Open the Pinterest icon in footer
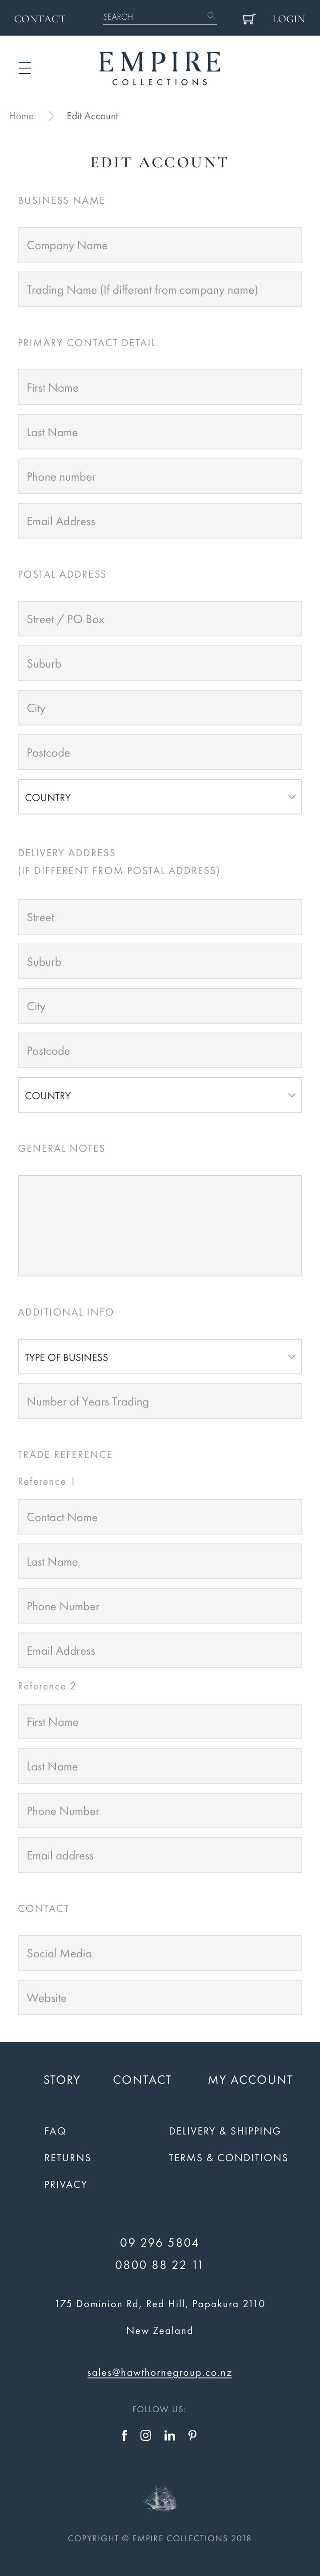 193,2435
